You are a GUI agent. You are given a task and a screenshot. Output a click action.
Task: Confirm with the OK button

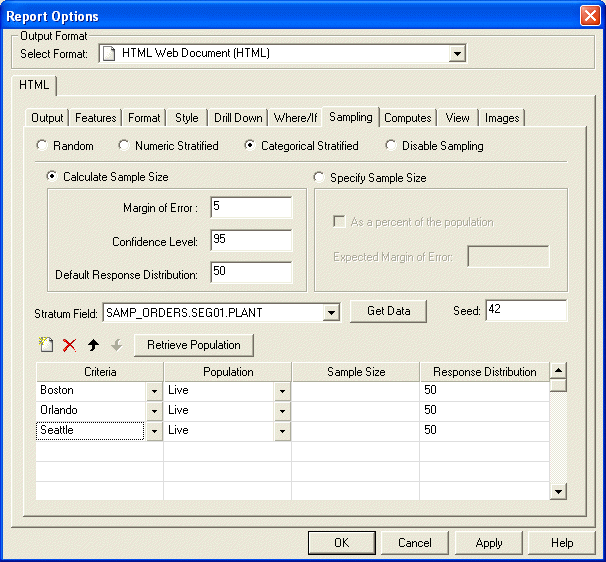(342, 543)
